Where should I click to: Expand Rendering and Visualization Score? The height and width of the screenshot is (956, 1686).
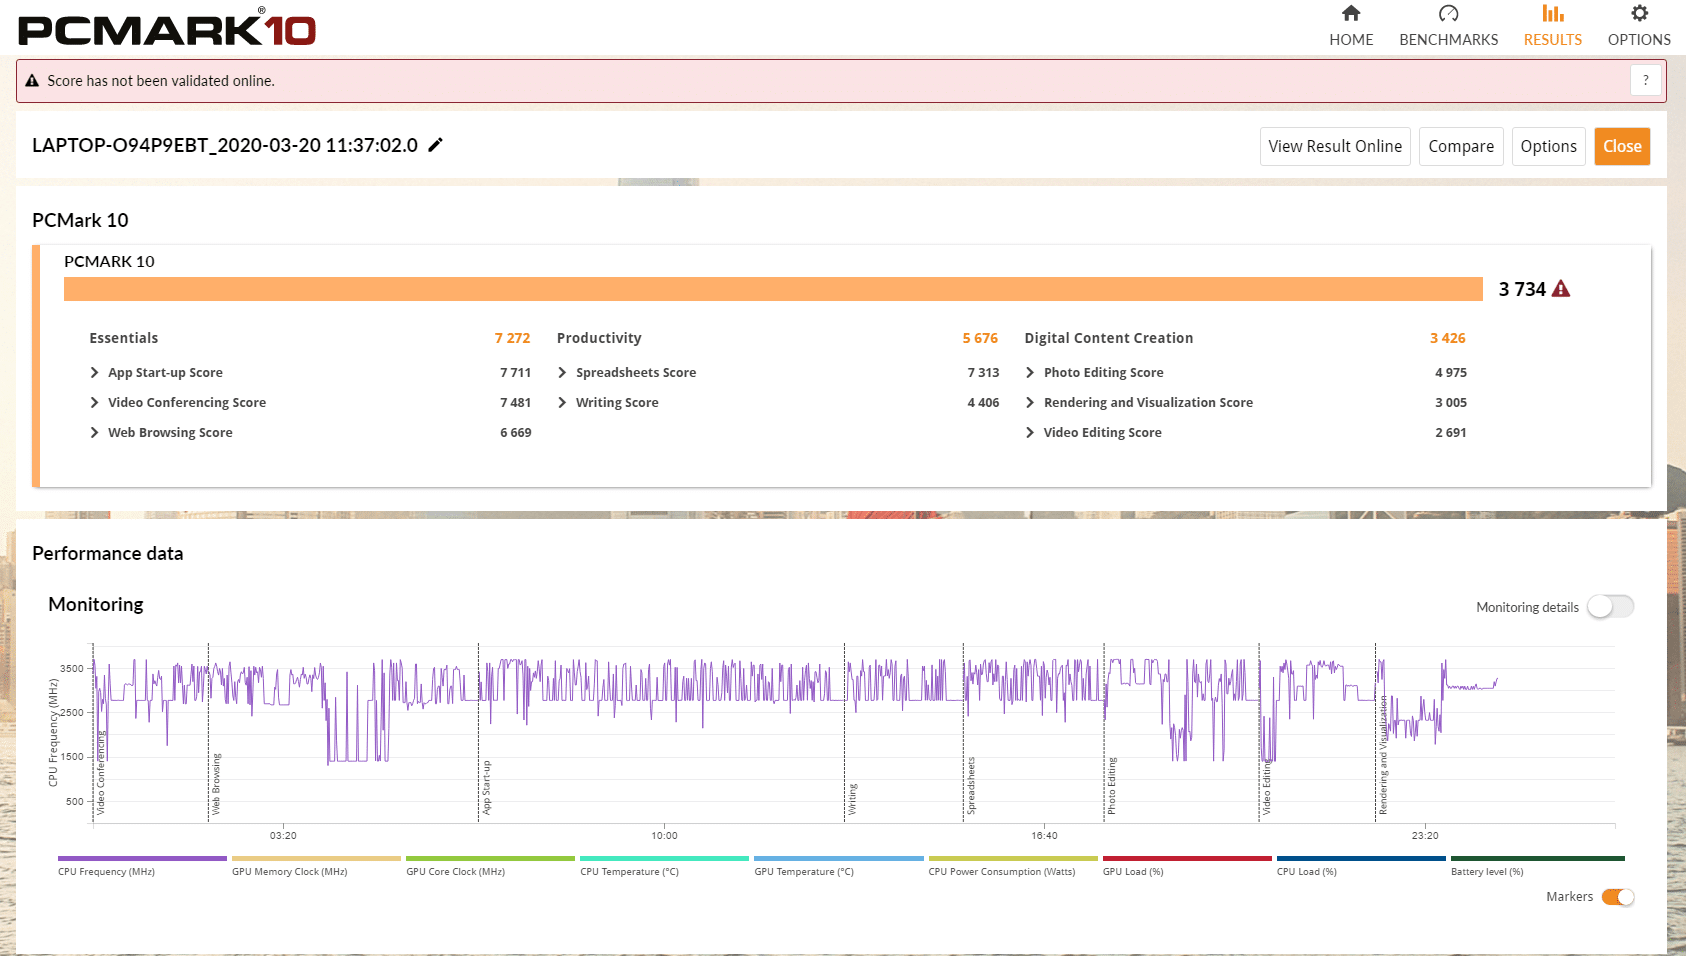pyautogui.click(x=1030, y=402)
